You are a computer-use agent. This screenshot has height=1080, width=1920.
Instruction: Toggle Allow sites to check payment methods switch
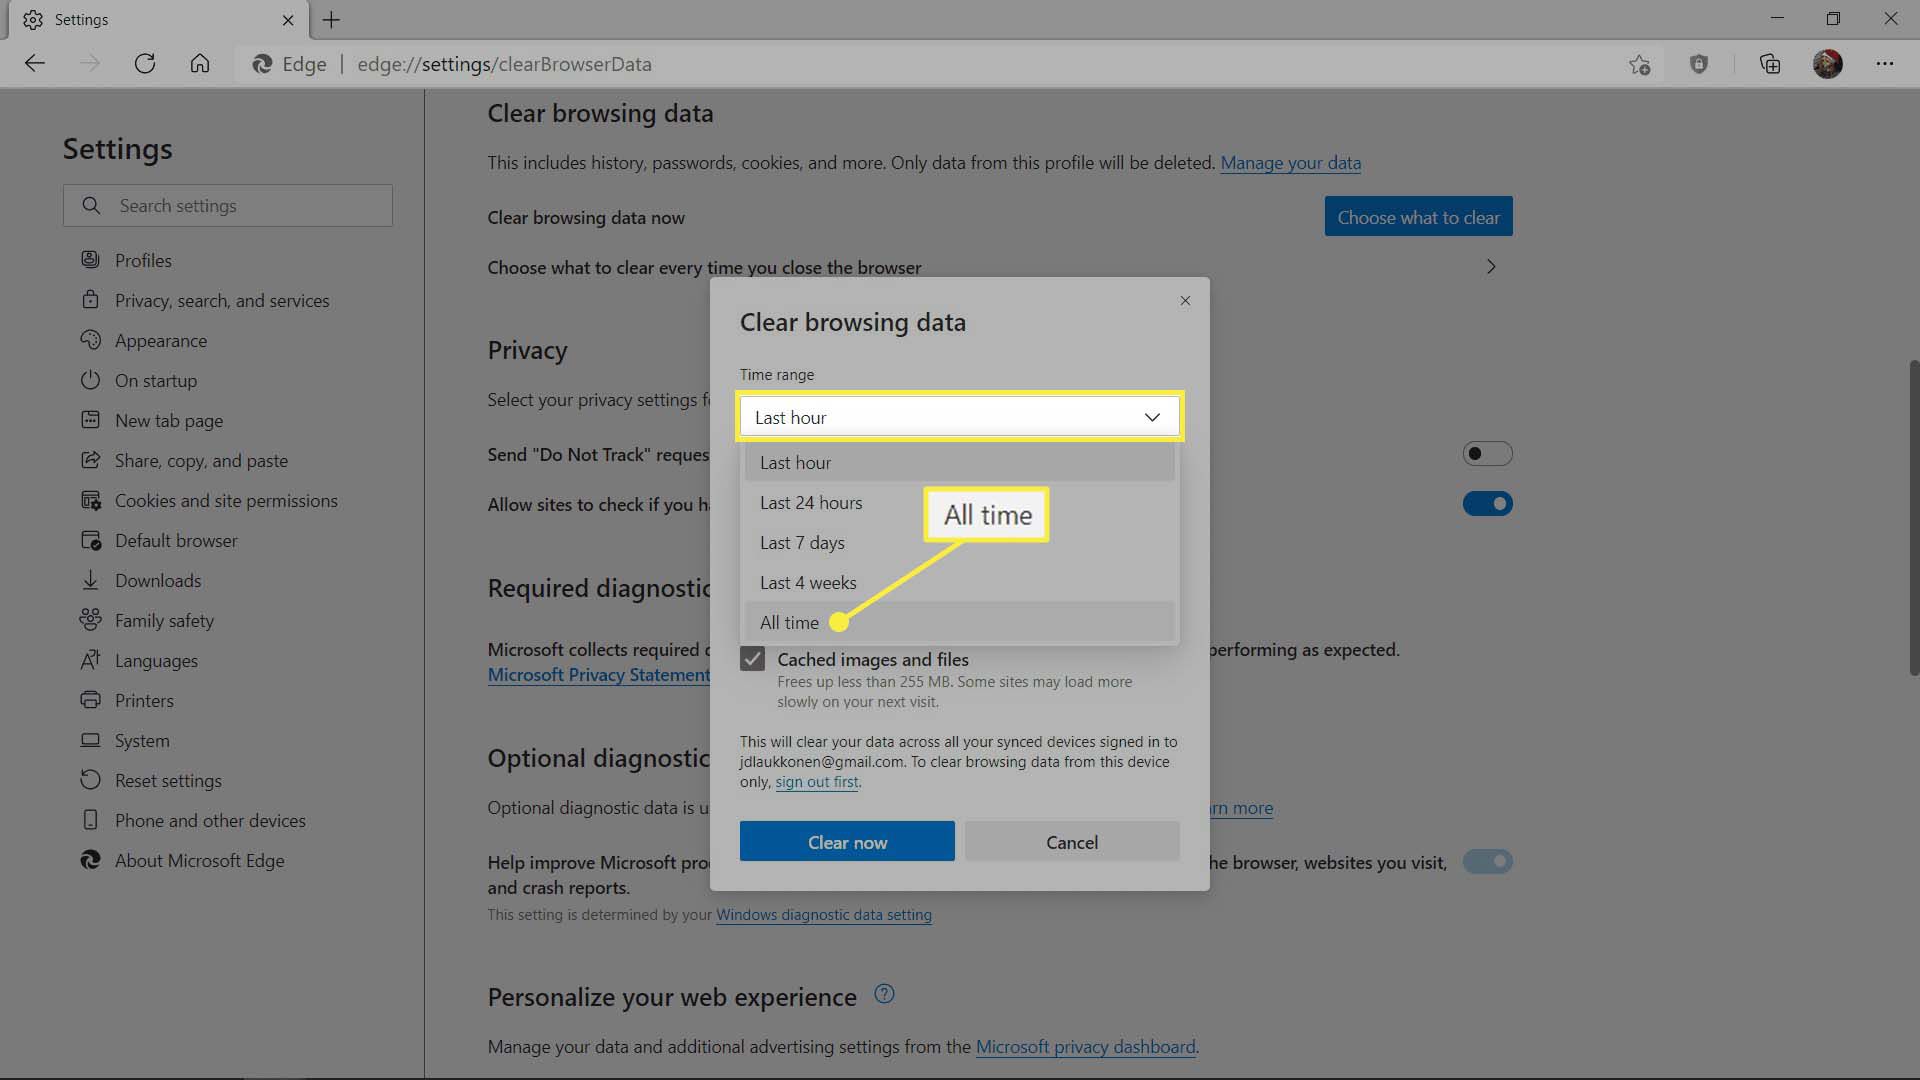pyautogui.click(x=1487, y=504)
